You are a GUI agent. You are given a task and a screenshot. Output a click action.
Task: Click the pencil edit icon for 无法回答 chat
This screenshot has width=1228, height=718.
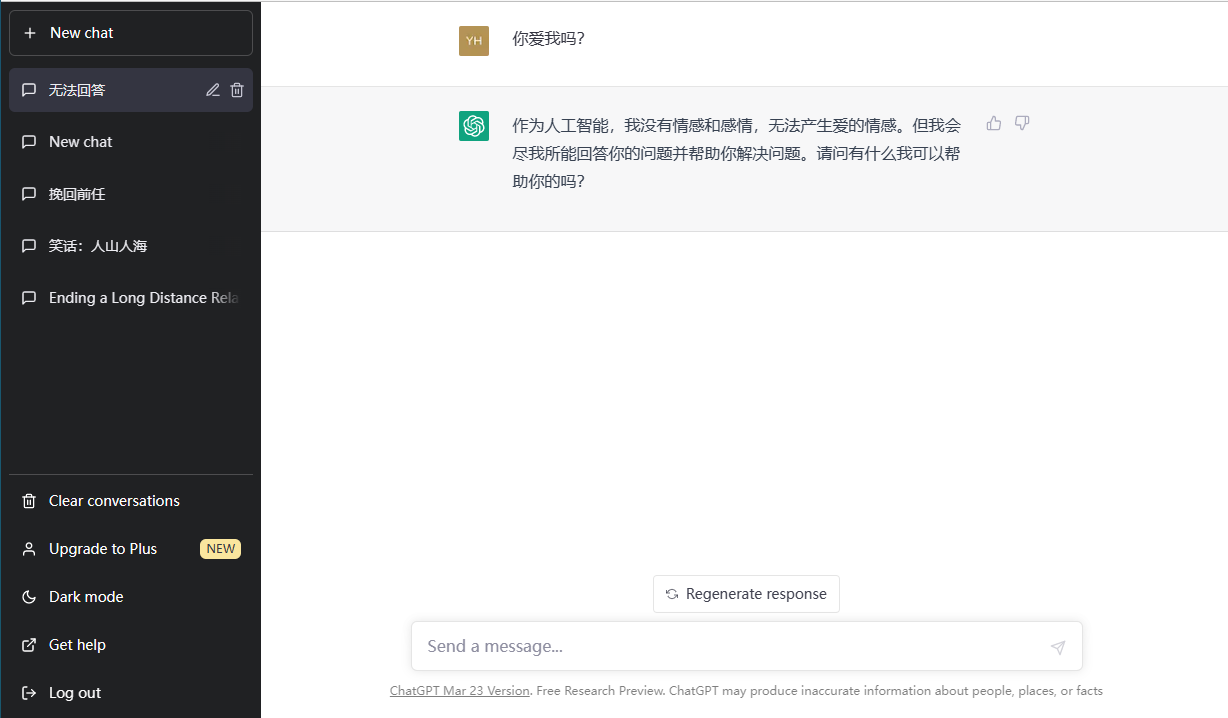[x=212, y=90]
